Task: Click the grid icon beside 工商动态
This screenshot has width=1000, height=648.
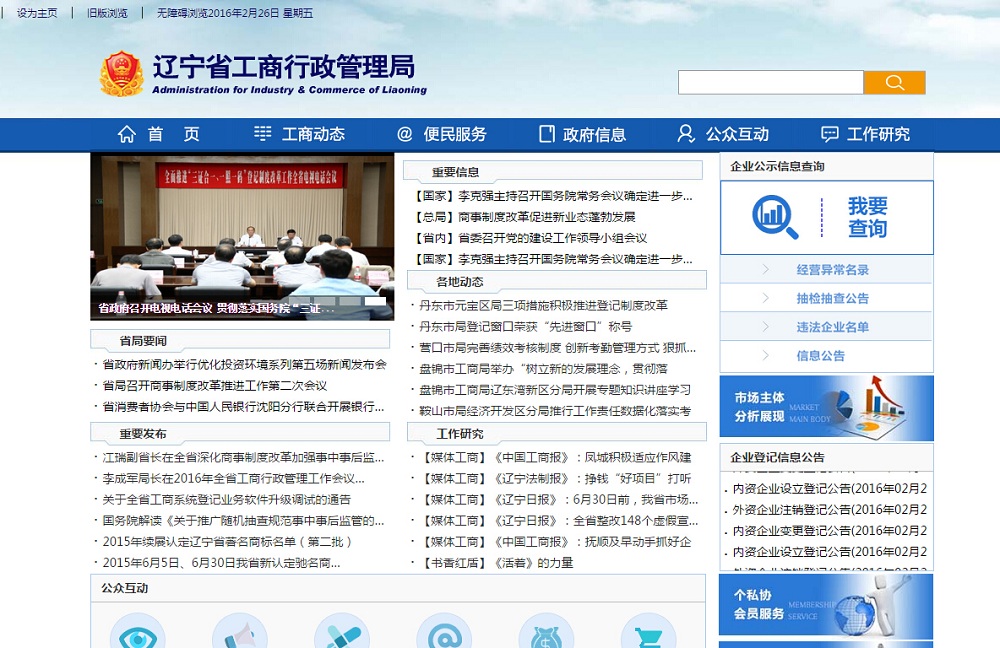Action: [262, 133]
